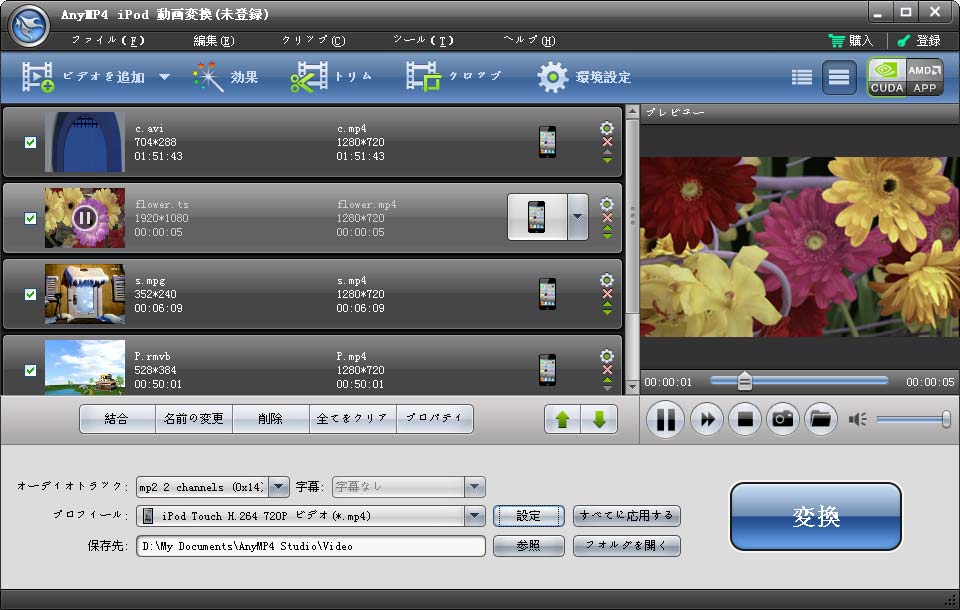Toggle NVIDIA CUDA acceleration
Viewport: 960px width, 610px height.
(887, 77)
